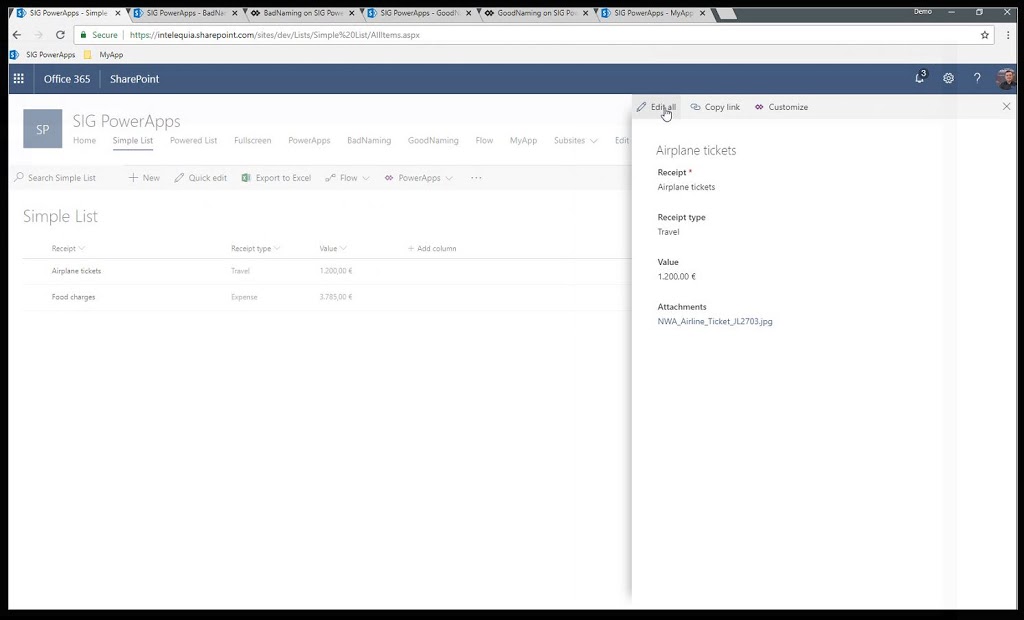Click New to add a list item
Viewport: 1024px width, 620px height.
tap(144, 178)
